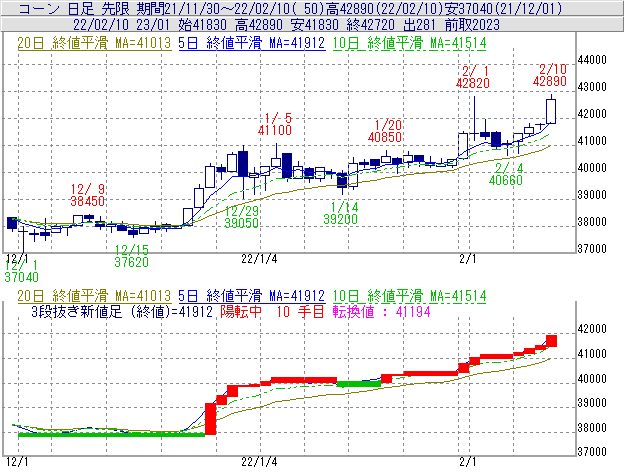
Task: Click the 10日 終値平滑 legend above the lower chart
Action: click(410, 296)
